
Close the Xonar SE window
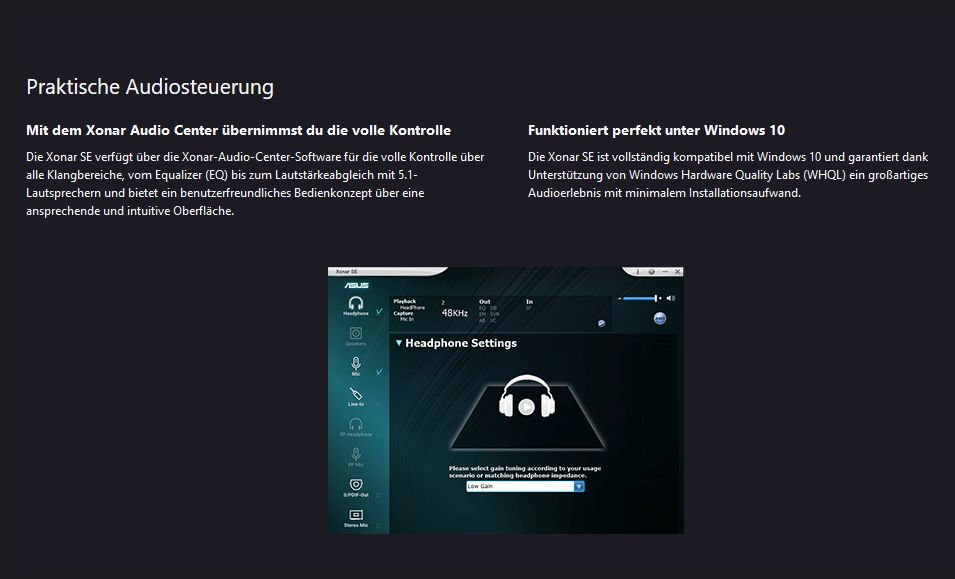pos(678,272)
